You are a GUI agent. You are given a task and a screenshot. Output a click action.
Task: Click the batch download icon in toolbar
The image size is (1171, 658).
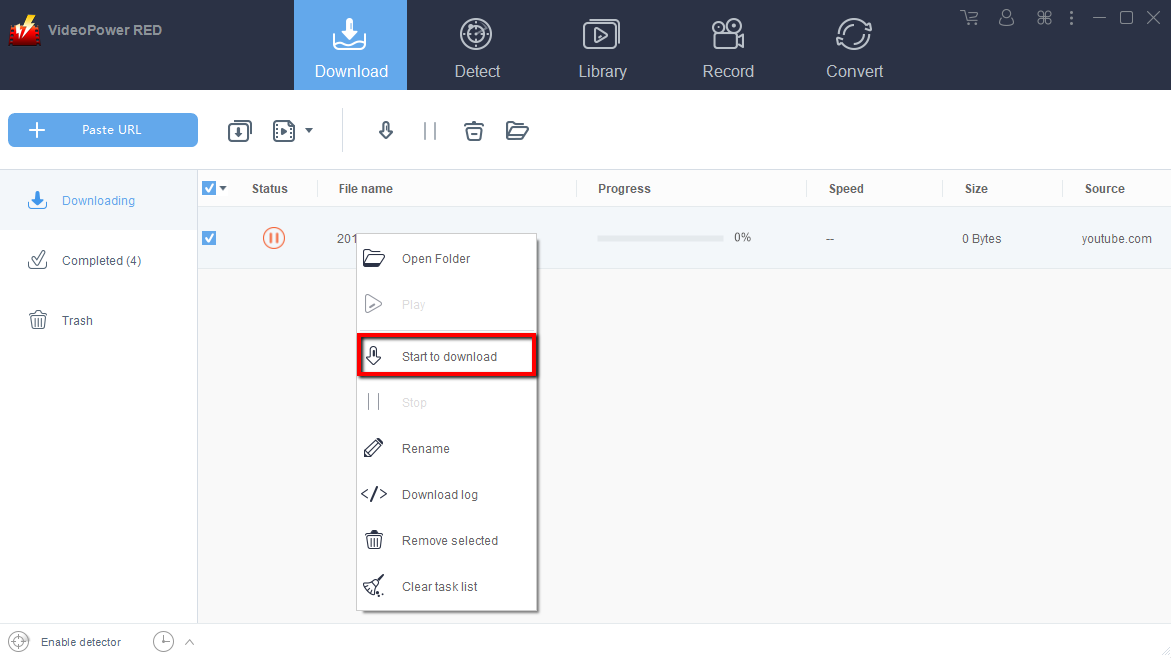click(x=240, y=130)
